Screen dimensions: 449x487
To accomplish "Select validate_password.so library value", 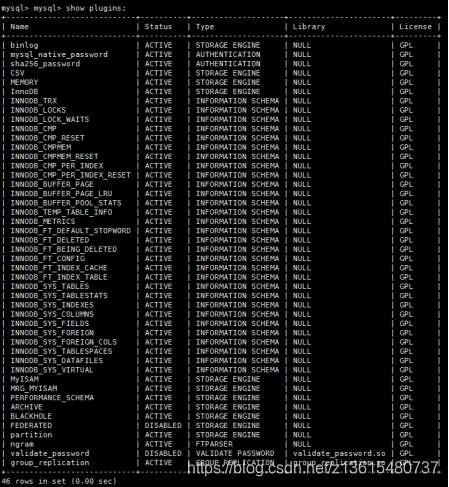I will tap(339, 453).
